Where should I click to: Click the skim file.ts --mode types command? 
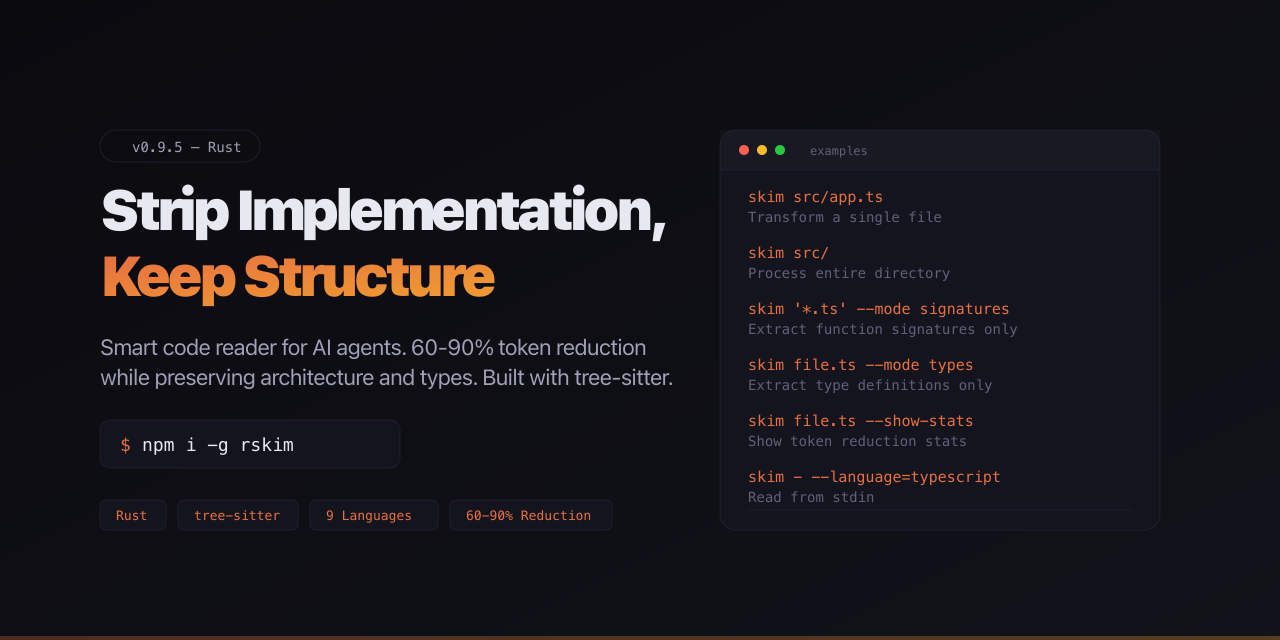(x=860, y=365)
